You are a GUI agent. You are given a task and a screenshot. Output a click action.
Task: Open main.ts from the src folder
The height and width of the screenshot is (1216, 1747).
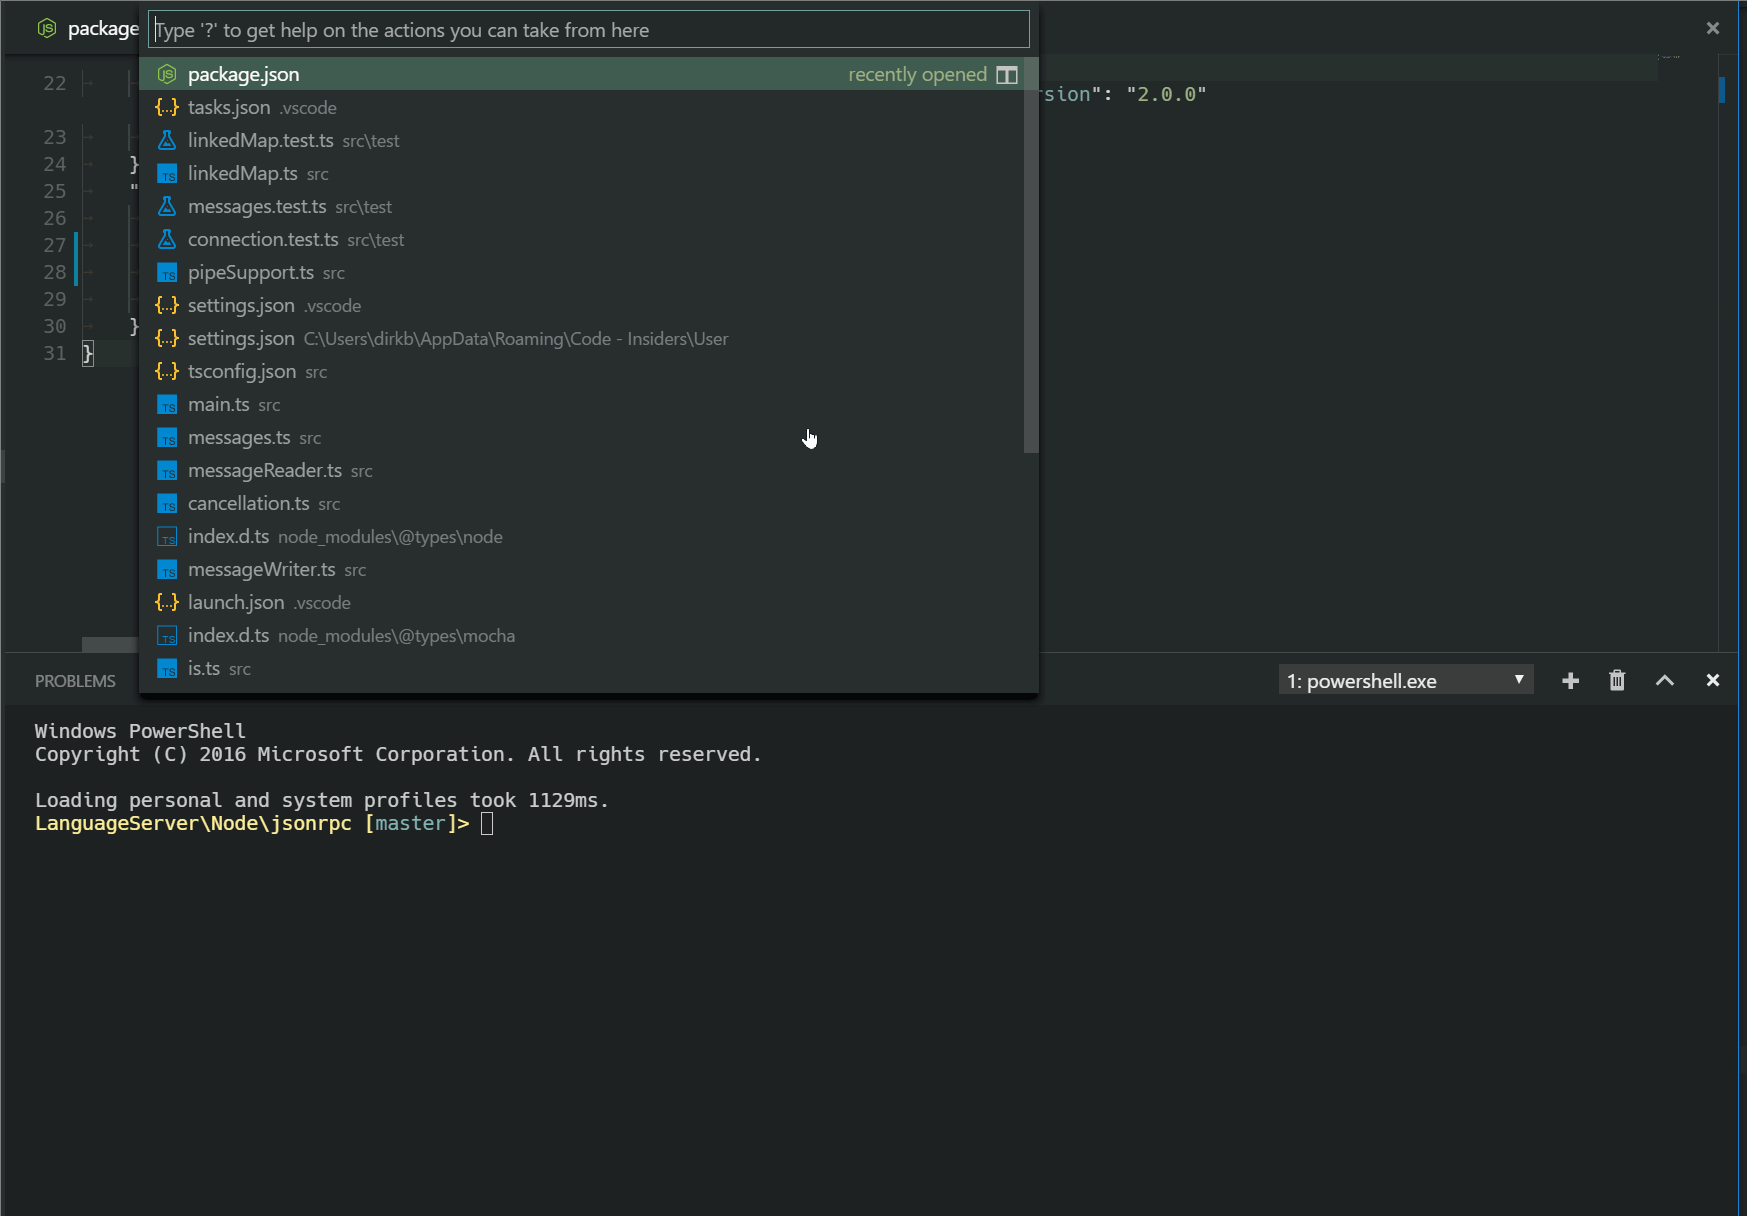coord(217,404)
